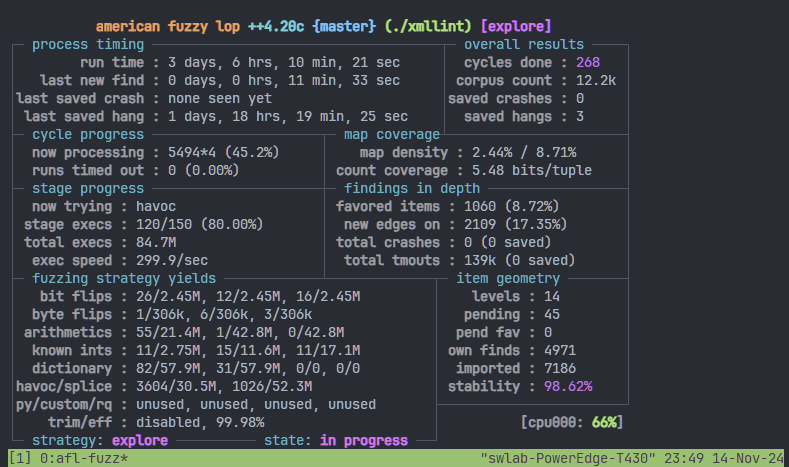The image size is (789, 467).
Task: Click the byte flips yields row values
Action: click(224, 315)
